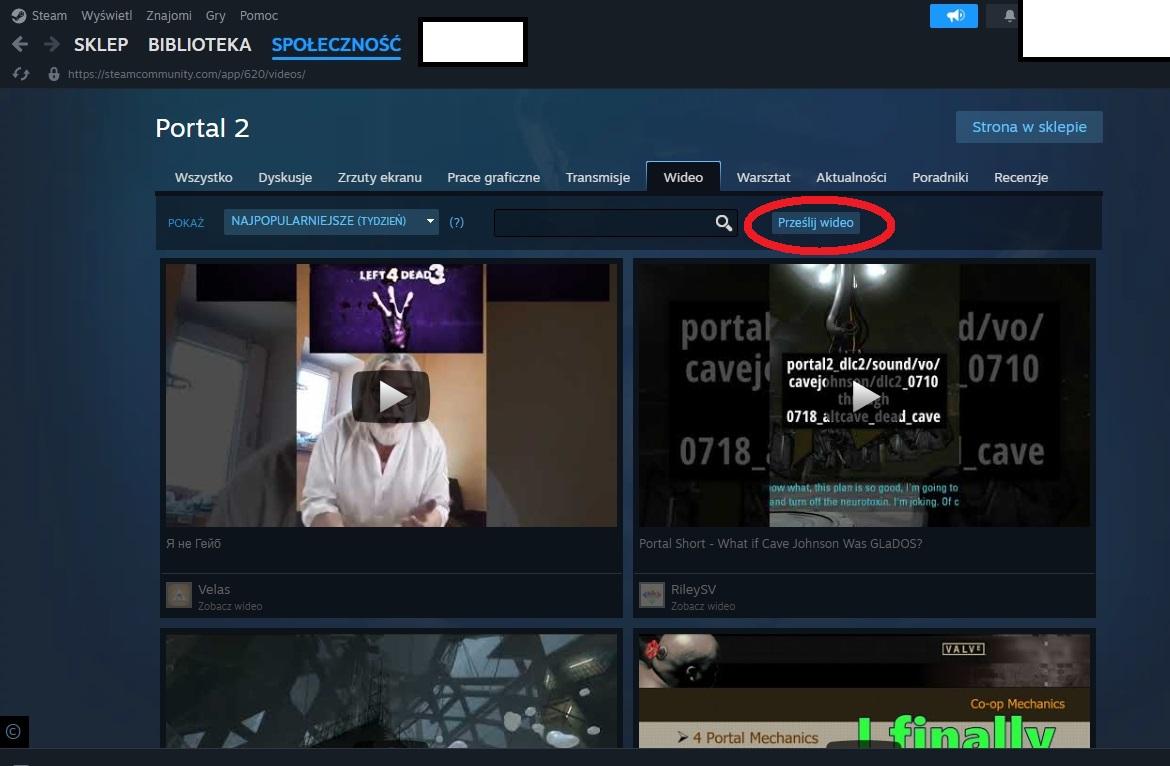
Task: Switch to the Dyskusje tab
Action: pos(285,178)
